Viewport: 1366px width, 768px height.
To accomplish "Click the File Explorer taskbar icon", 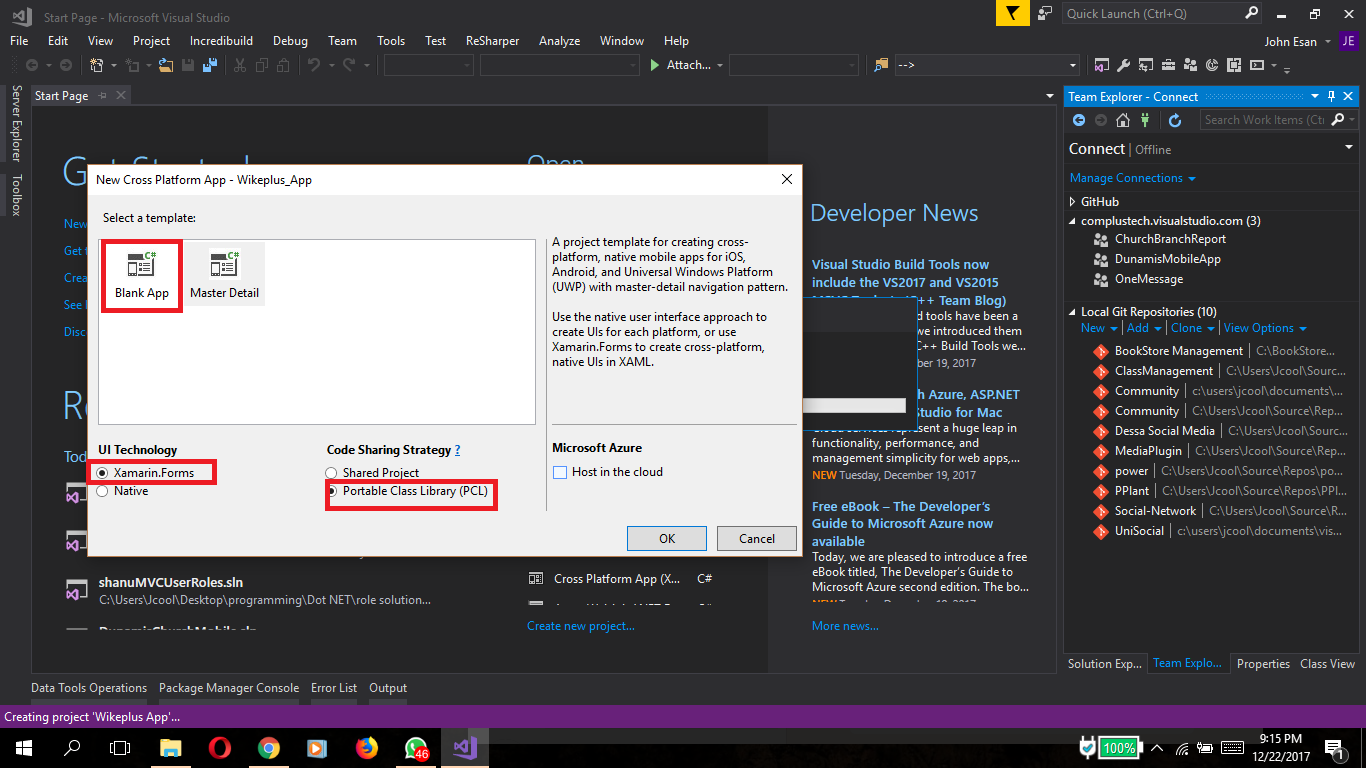I will pos(171,747).
